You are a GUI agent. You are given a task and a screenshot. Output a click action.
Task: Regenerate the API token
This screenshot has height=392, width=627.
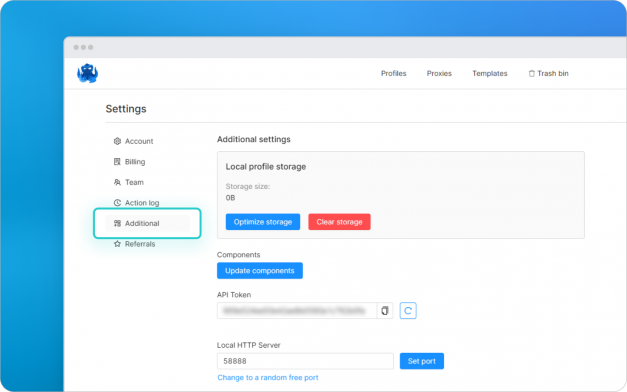pos(408,311)
